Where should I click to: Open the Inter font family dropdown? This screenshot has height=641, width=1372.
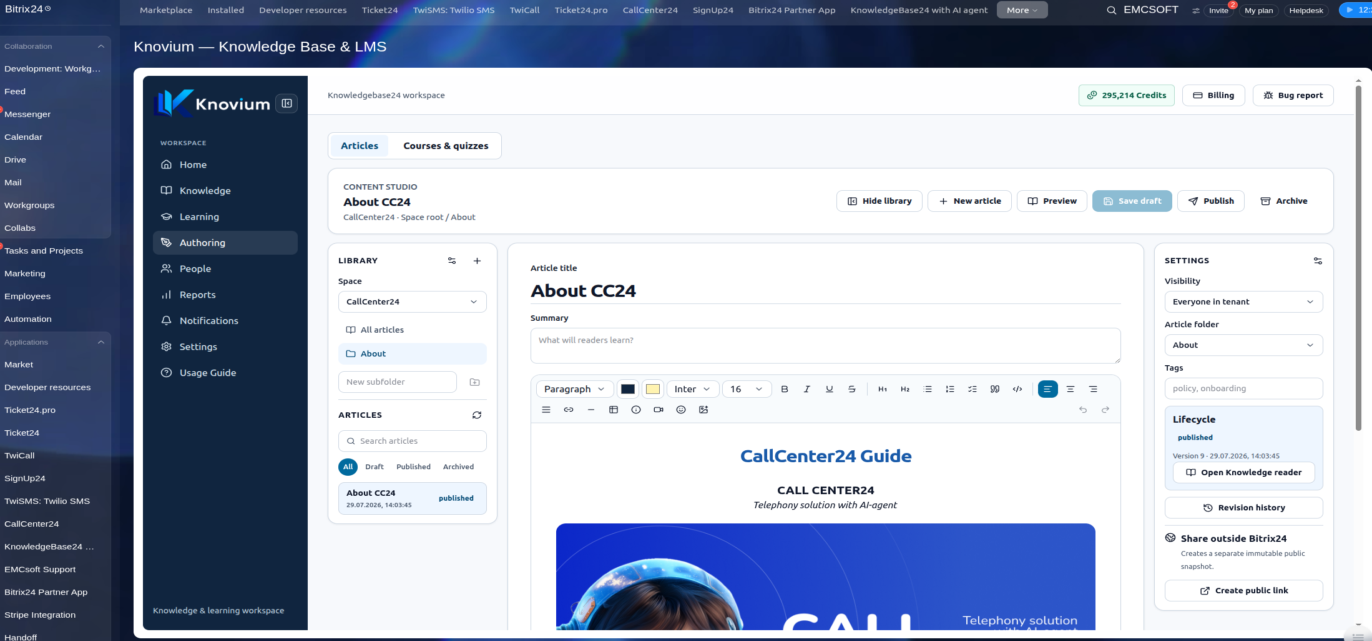[x=692, y=389]
